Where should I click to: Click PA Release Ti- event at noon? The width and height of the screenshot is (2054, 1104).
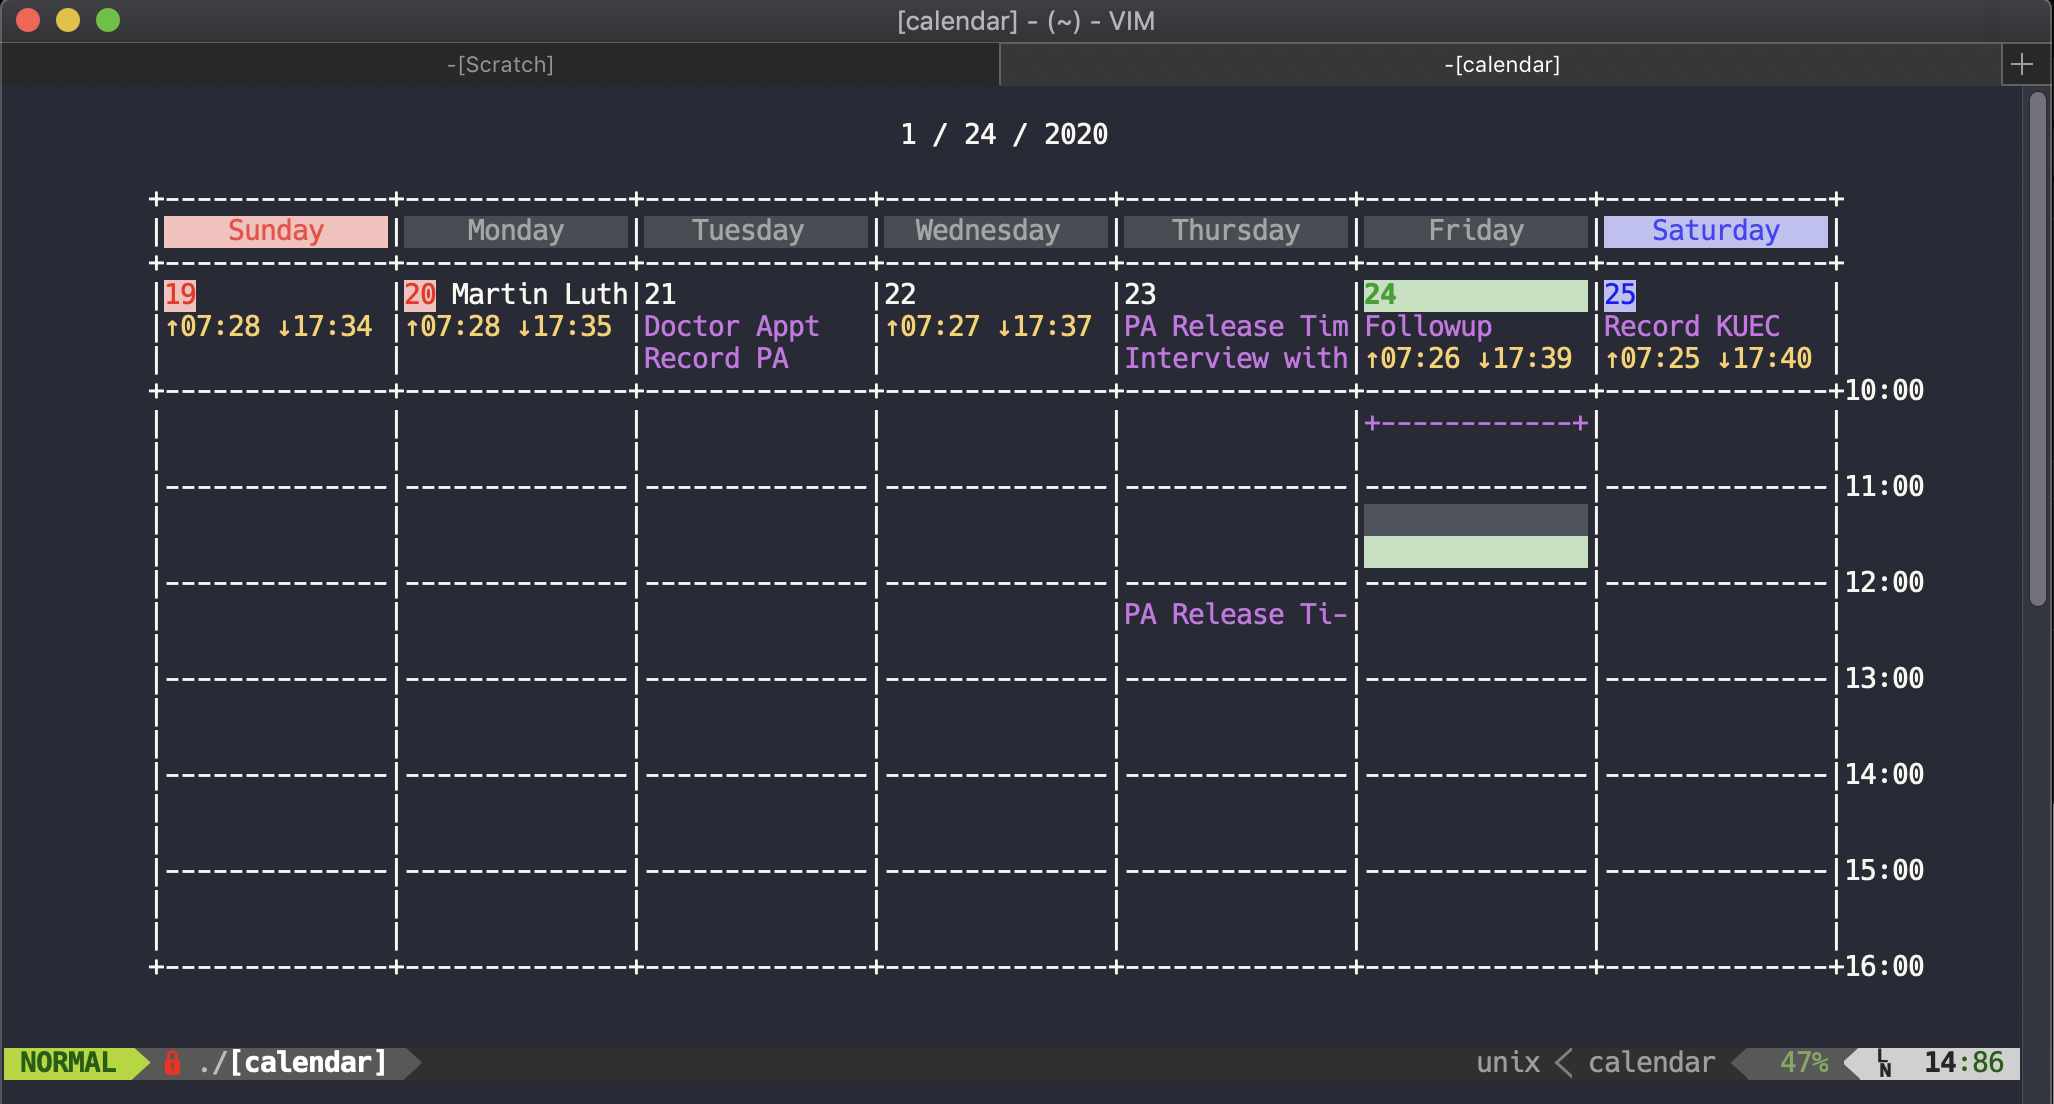(x=1235, y=614)
